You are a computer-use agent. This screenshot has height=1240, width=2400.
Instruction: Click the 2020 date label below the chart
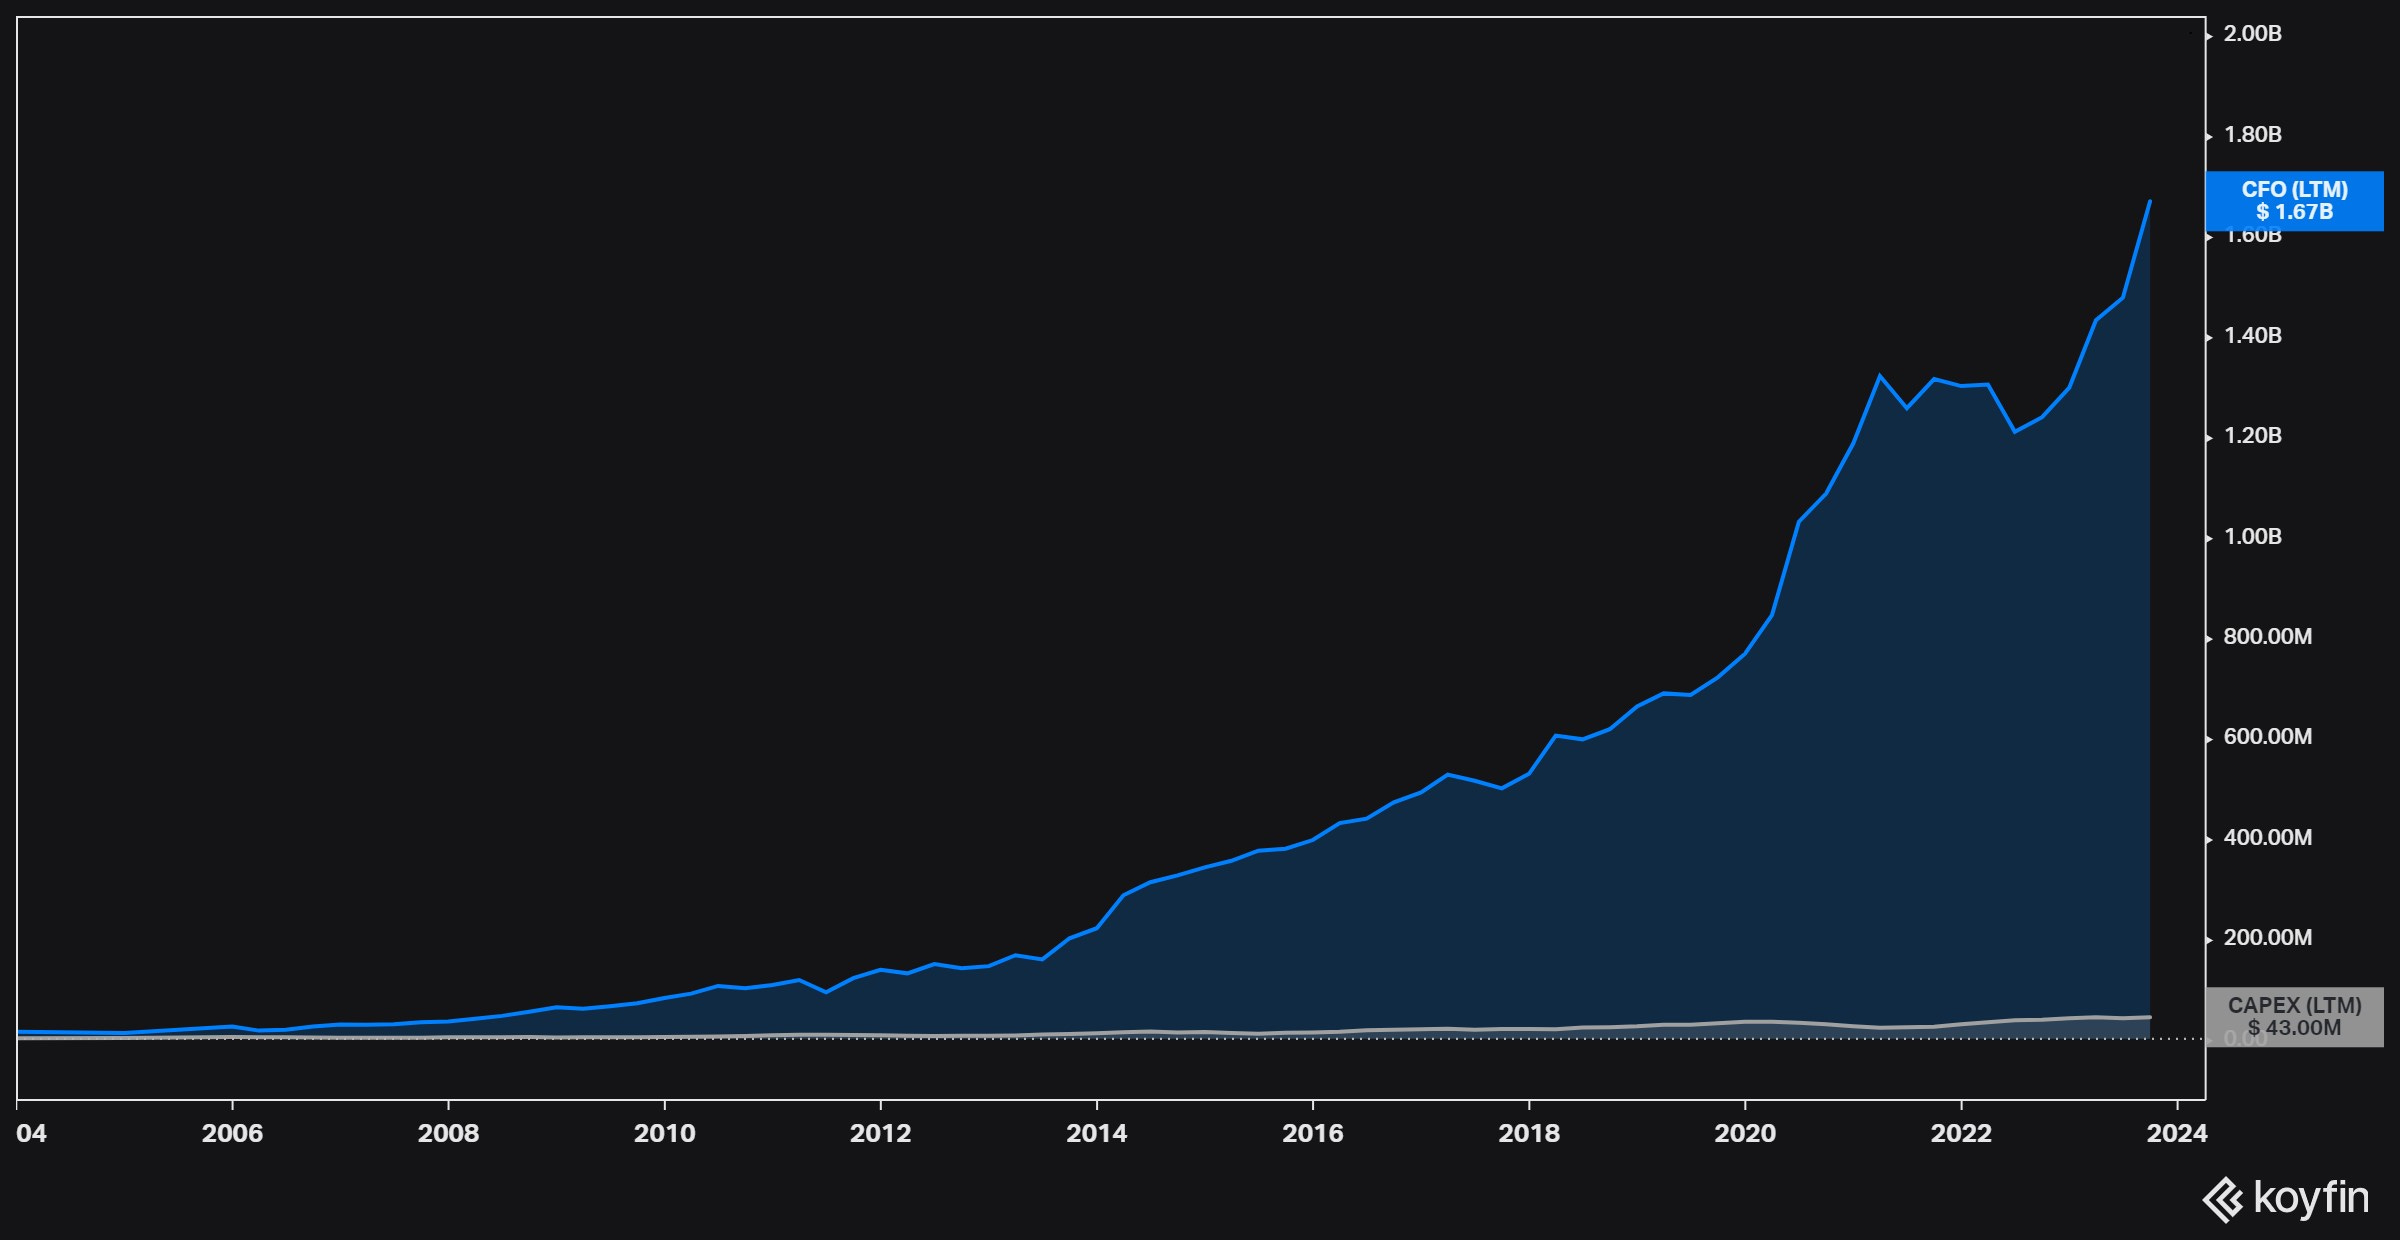pyautogui.click(x=1745, y=1133)
